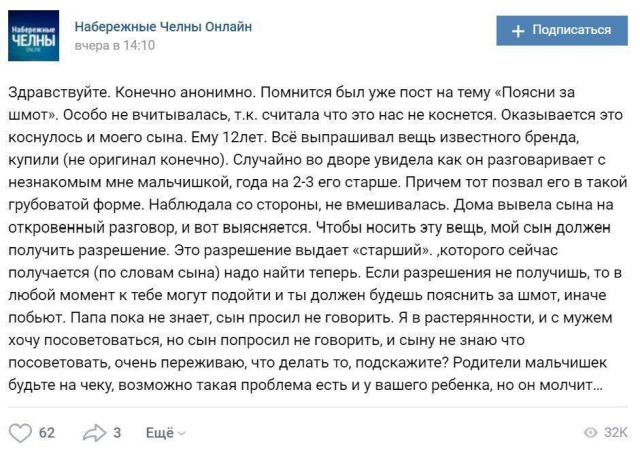Like the post with the heart icon
The height and width of the screenshot is (456, 640).
pyautogui.click(x=20, y=433)
